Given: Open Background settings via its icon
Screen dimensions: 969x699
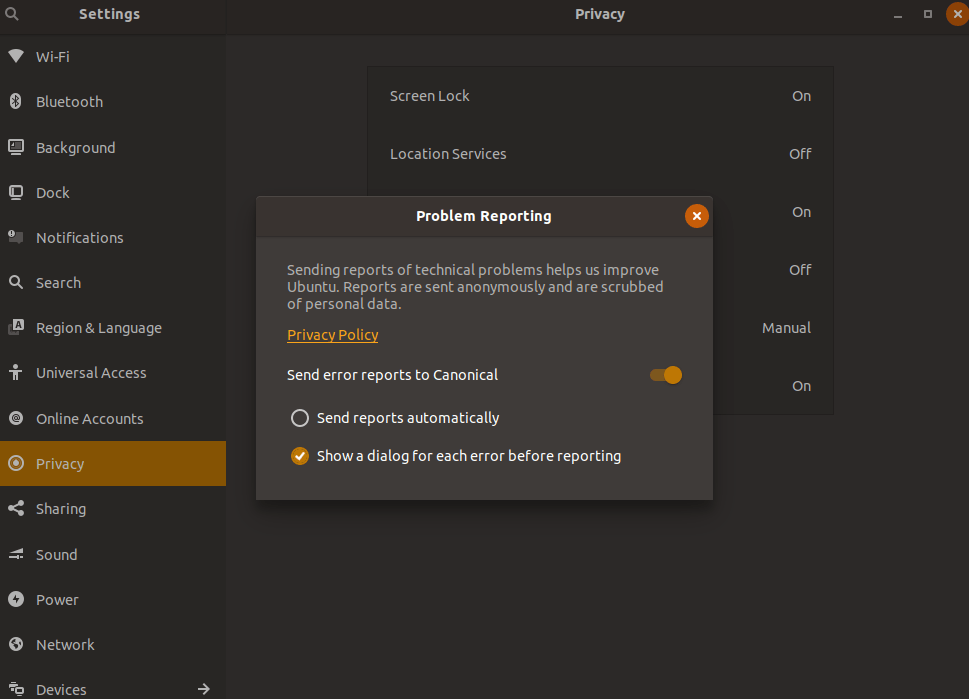Looking at the screenshot, I should point(15,147).
